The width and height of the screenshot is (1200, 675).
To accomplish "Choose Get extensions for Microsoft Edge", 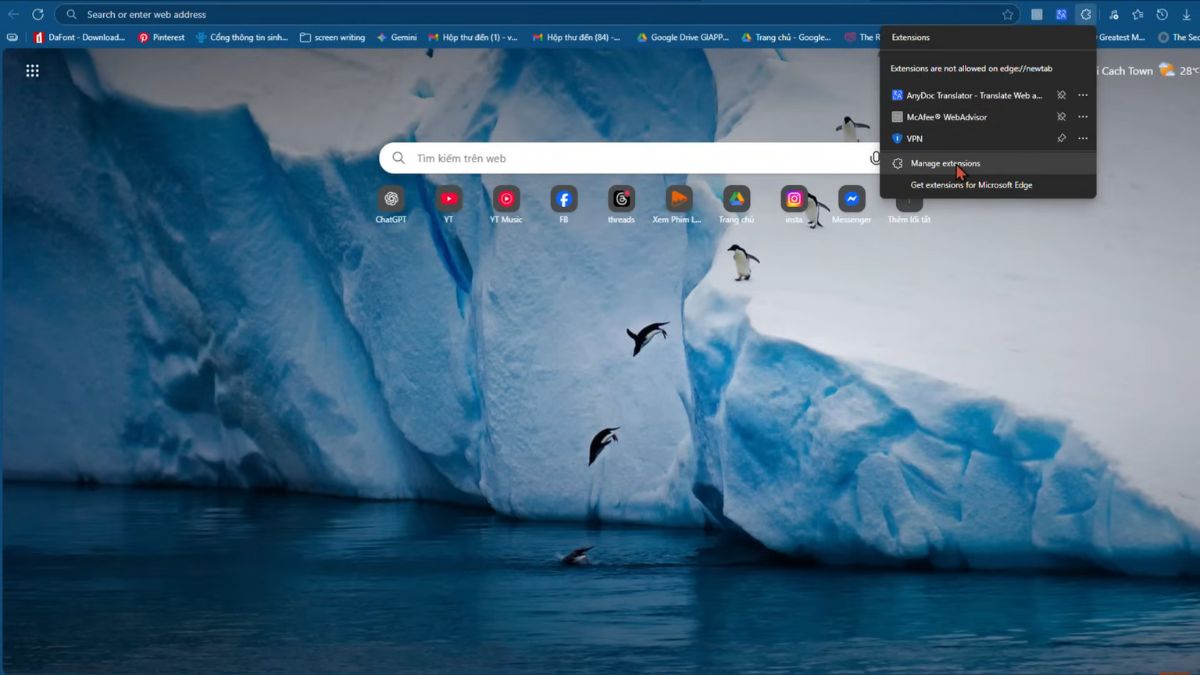I will pyautogui.click(x=971, y=185).
